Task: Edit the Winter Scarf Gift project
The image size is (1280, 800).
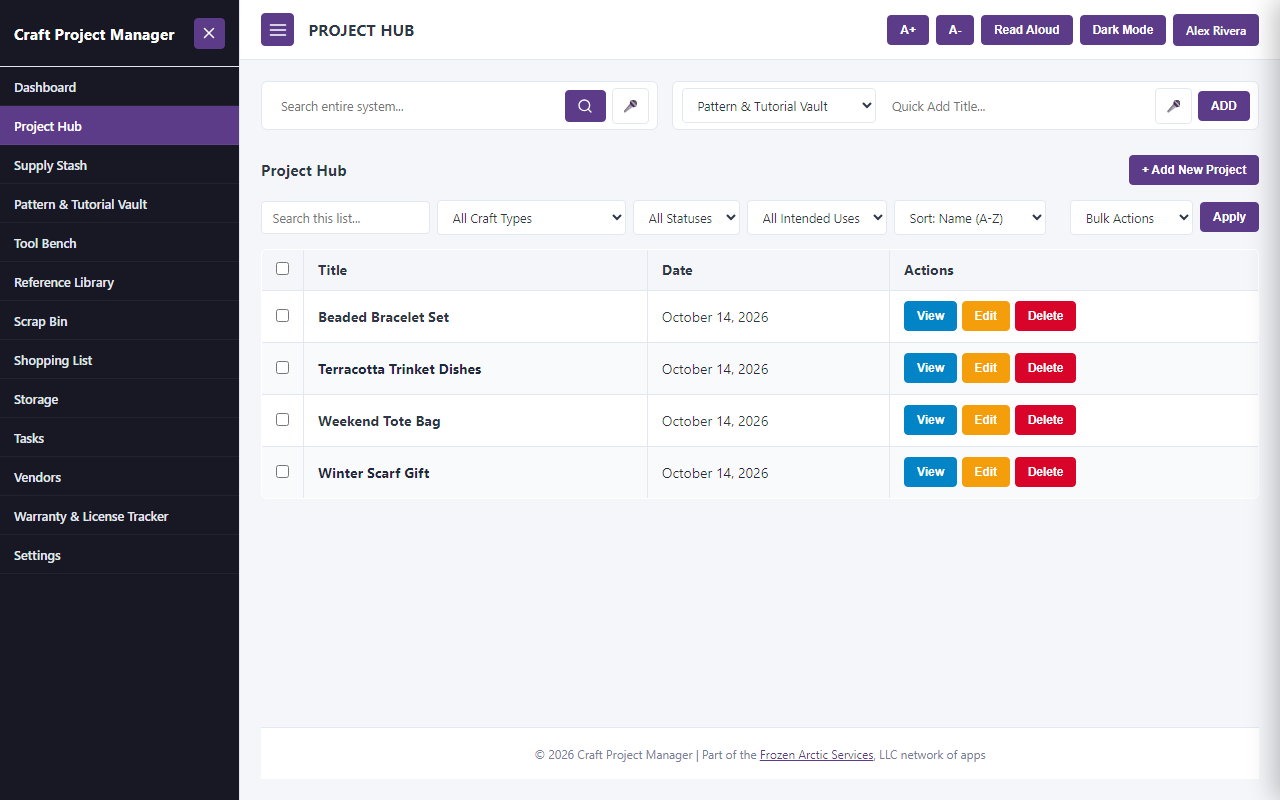Action: tap(986, 472)
